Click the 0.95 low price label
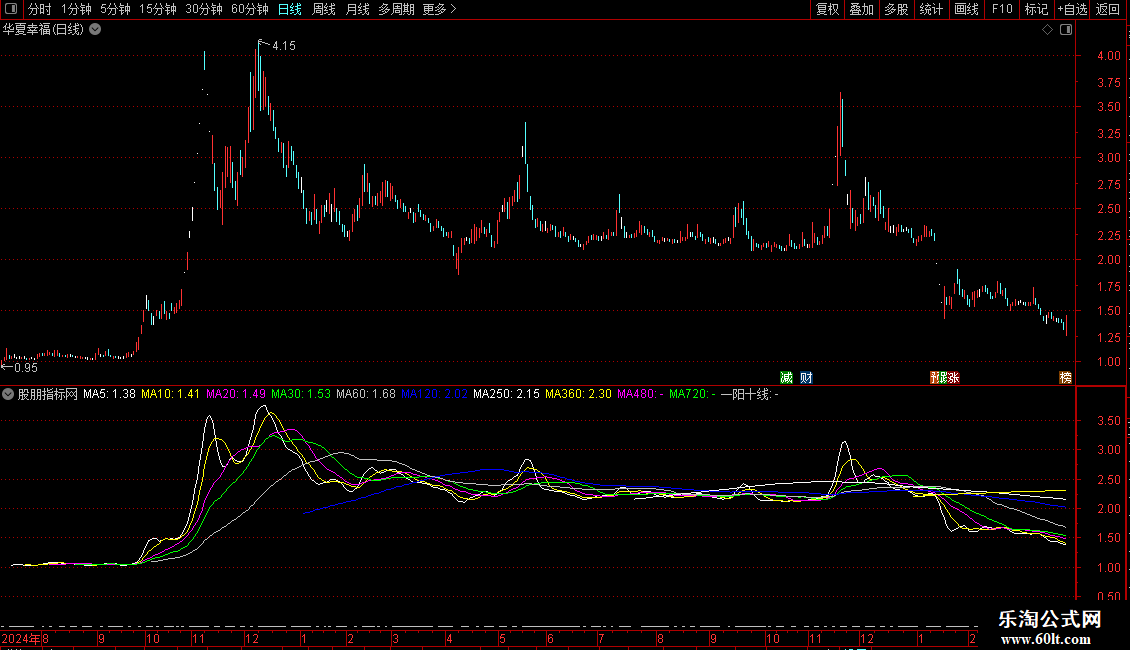 [25, 368]
